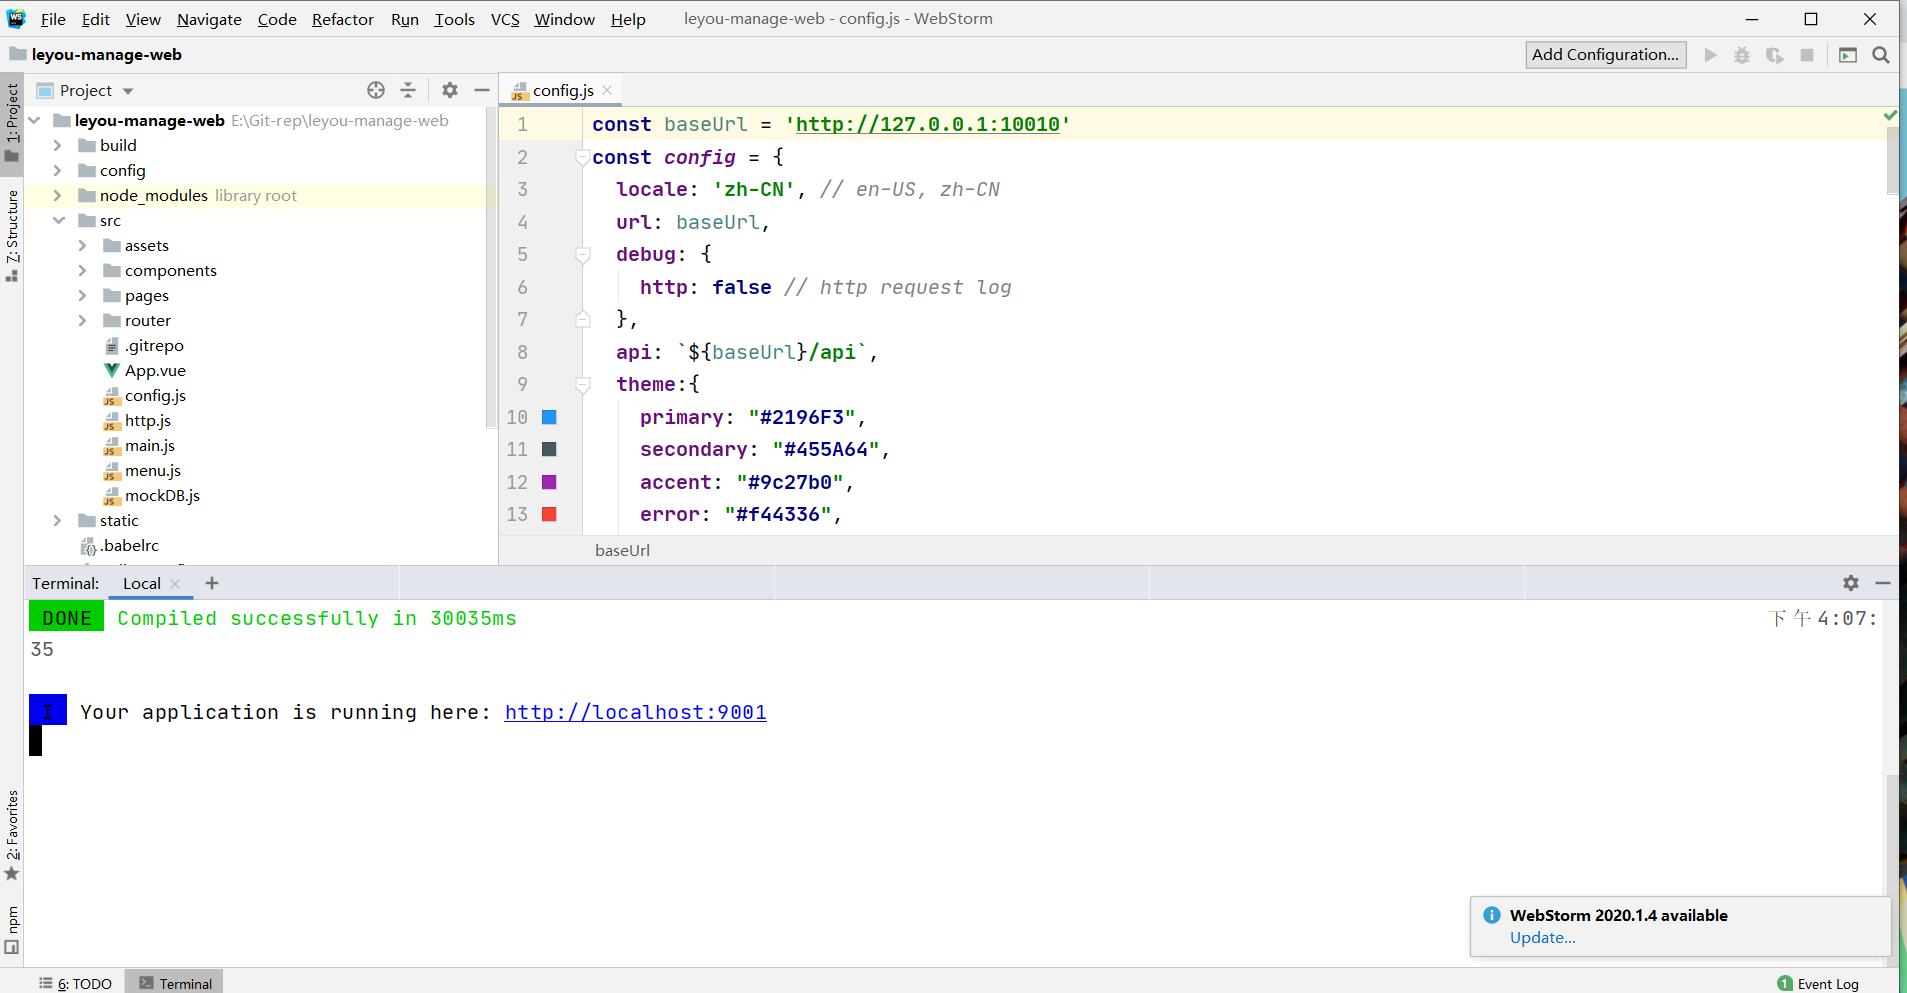1907x993 pixels.
Task: Hide the Project panel with minus icon
Action: [482, 90]
